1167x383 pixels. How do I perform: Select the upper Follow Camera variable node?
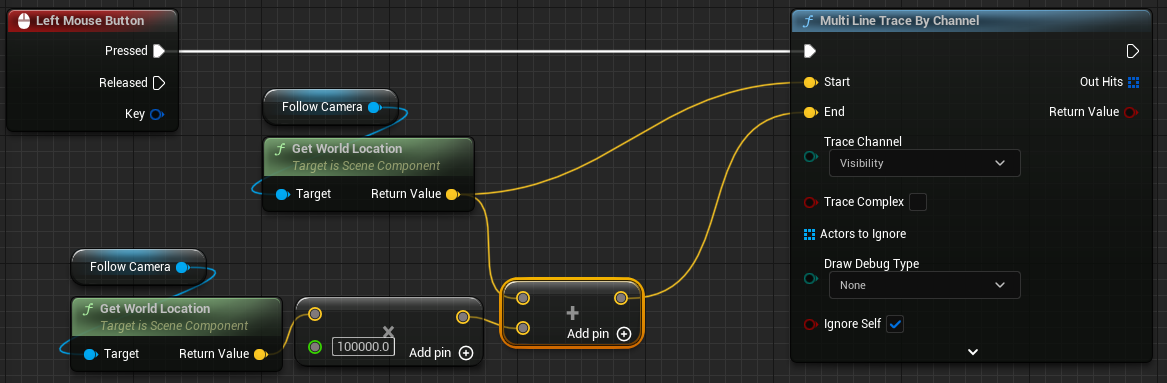330,107
